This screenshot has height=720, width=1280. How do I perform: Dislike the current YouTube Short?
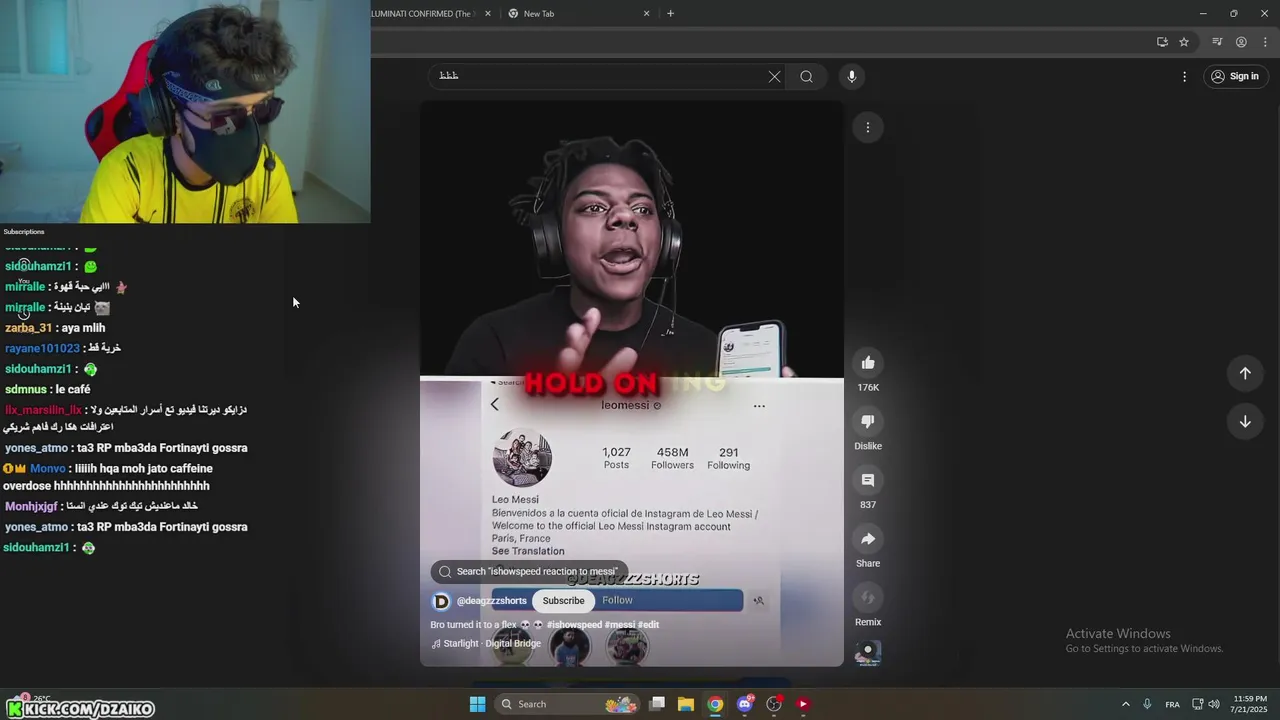(868, 421)
